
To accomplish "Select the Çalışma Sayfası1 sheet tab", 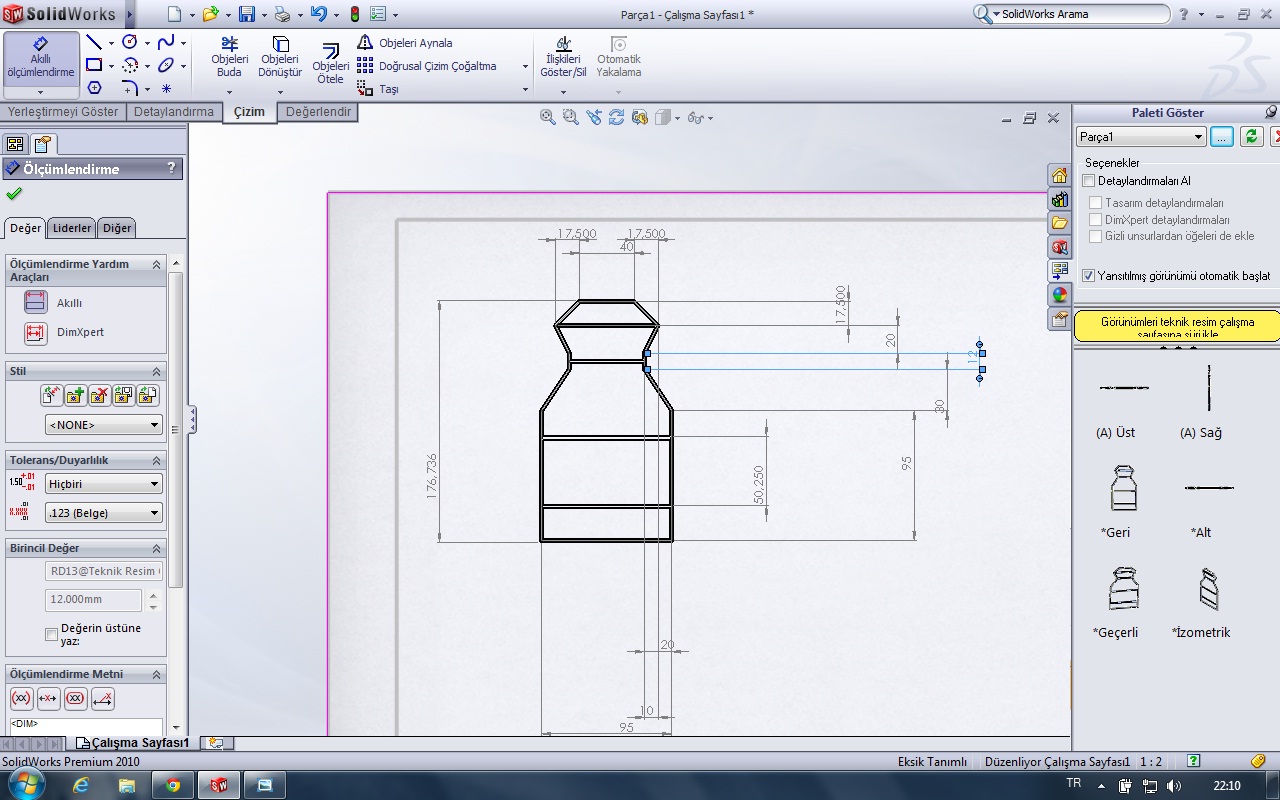I will point(133,743).
